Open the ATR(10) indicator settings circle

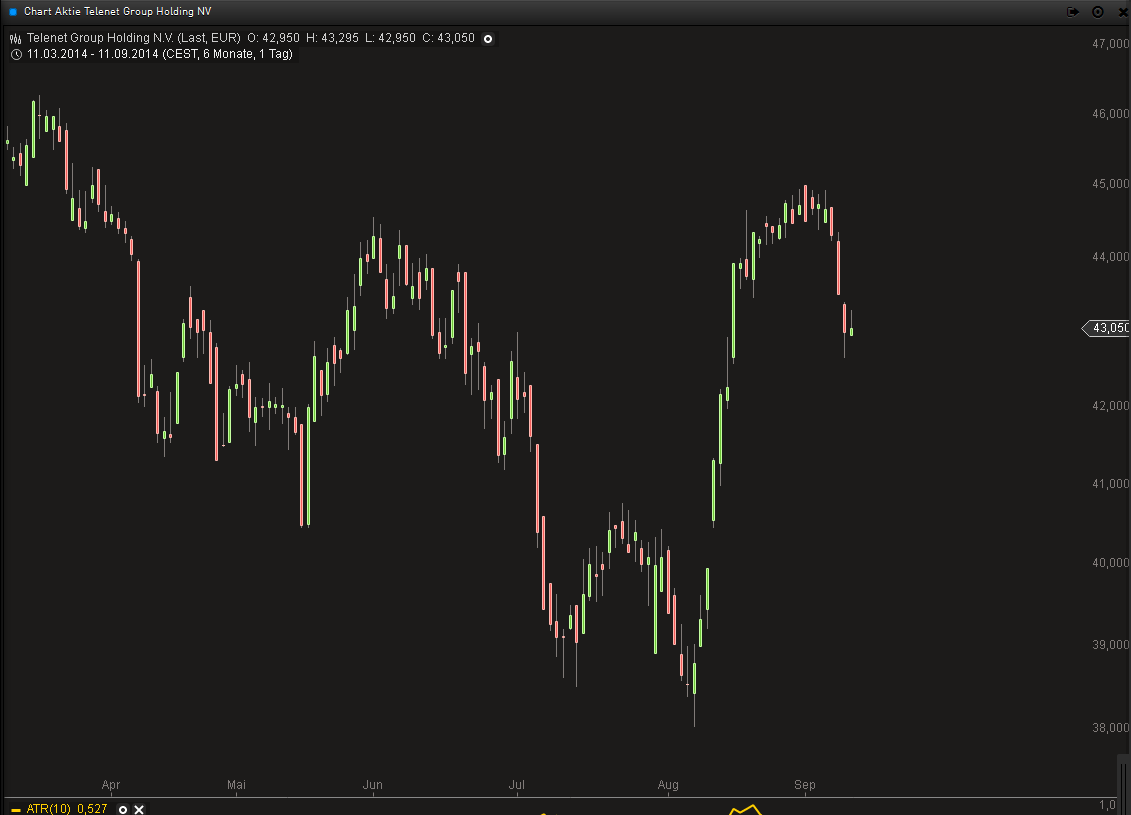click(123, 809)
